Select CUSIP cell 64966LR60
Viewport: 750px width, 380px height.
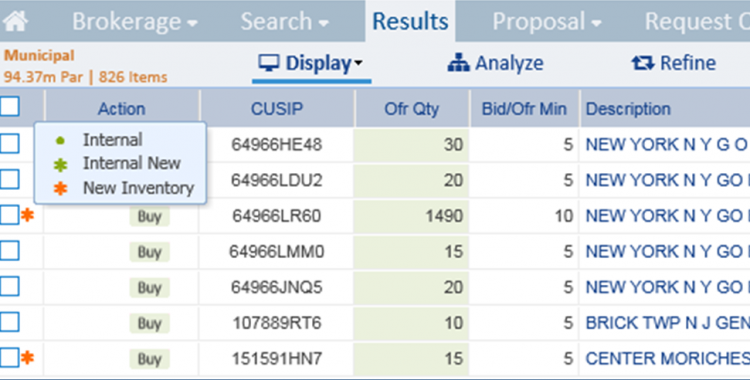(277, 216)
